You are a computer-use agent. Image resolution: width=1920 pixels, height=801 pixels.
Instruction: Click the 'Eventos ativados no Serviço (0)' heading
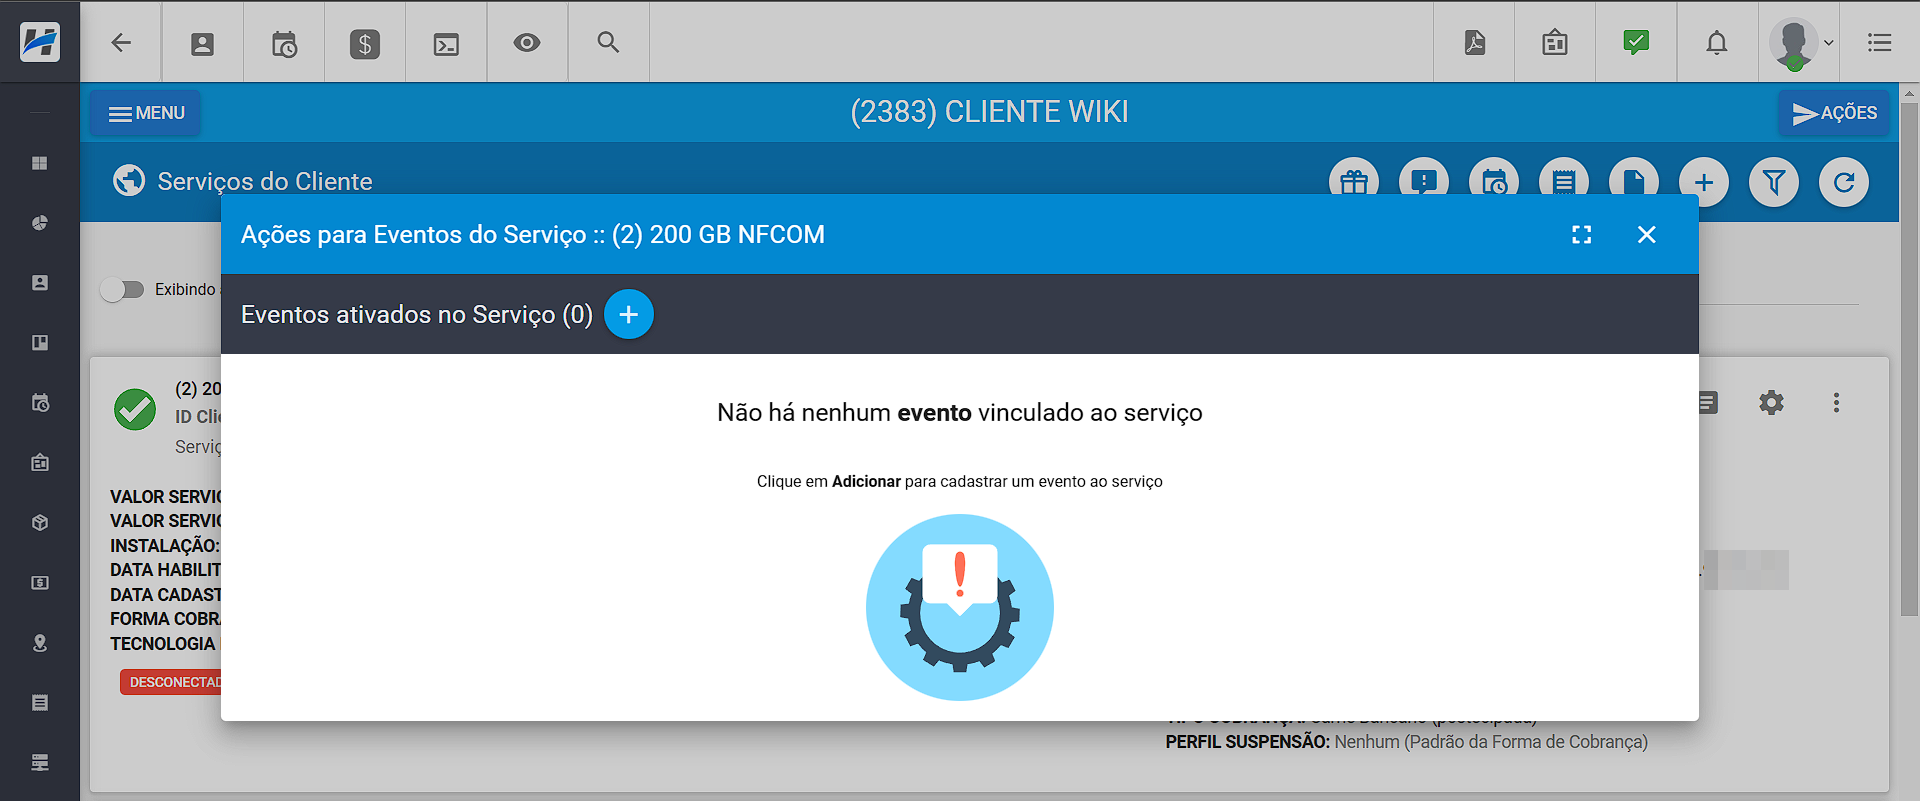(417, 314)
